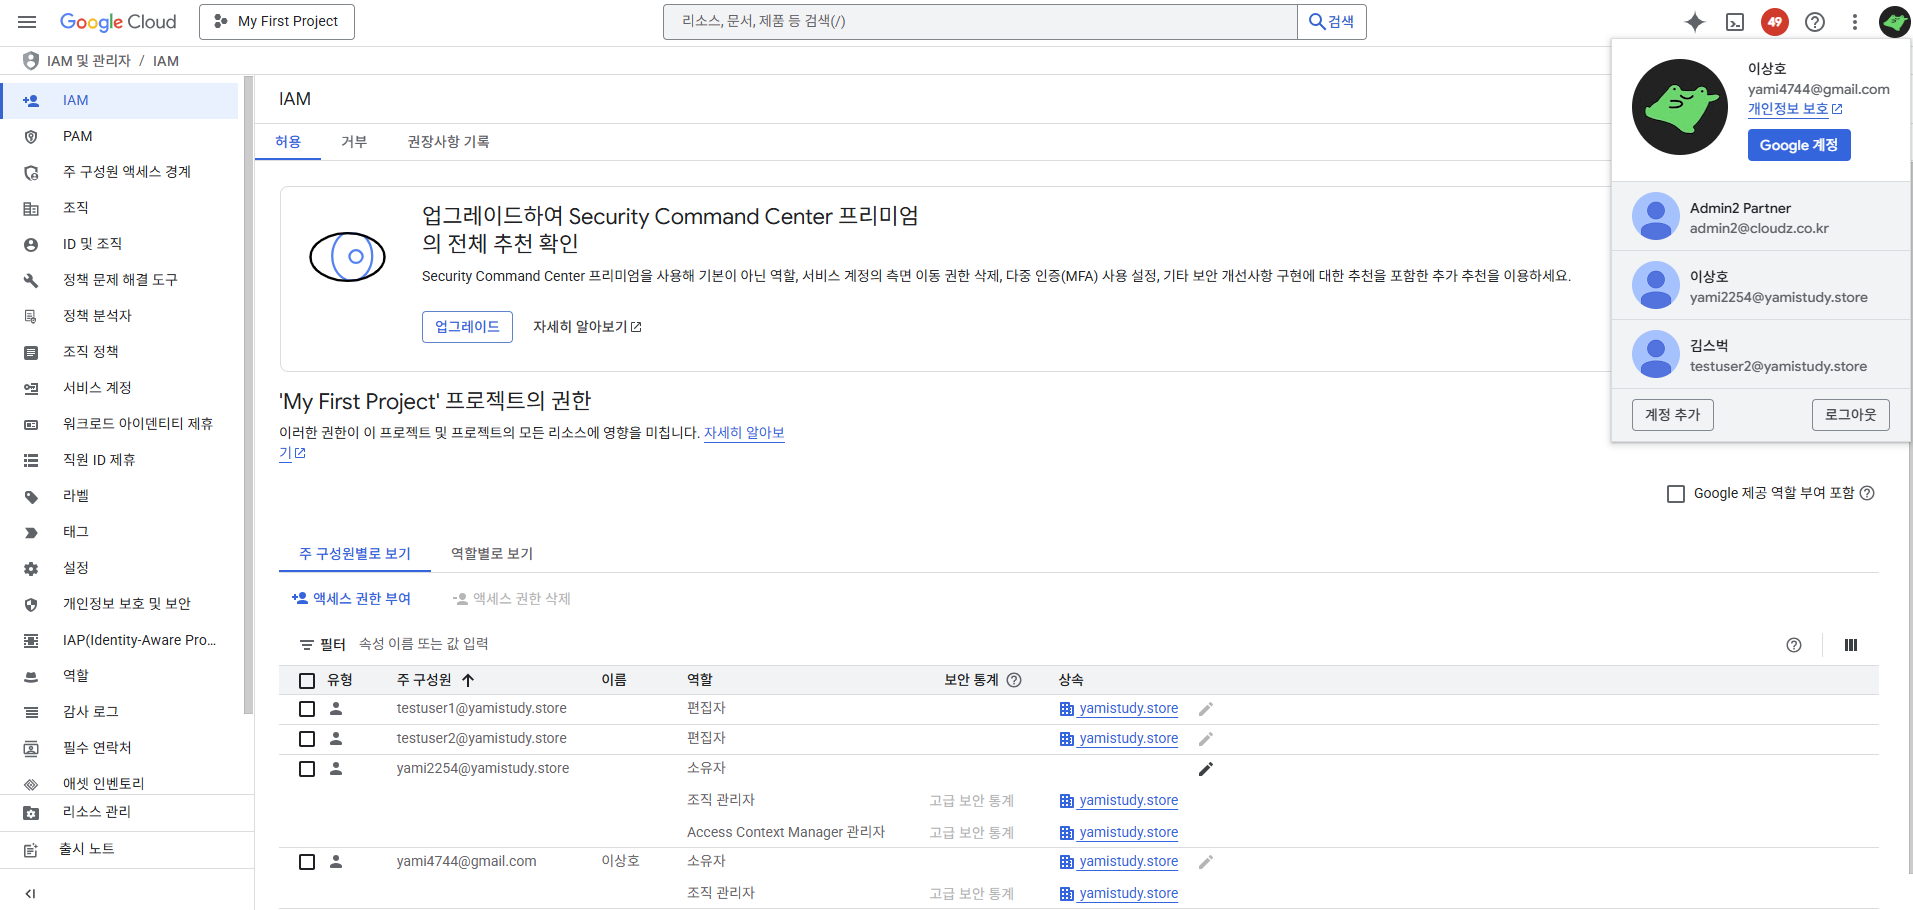Image resolution: width=1913 pixels, height=910 pixels.
Task: Switch to the 허용 tab
Action: click(288, 142)
